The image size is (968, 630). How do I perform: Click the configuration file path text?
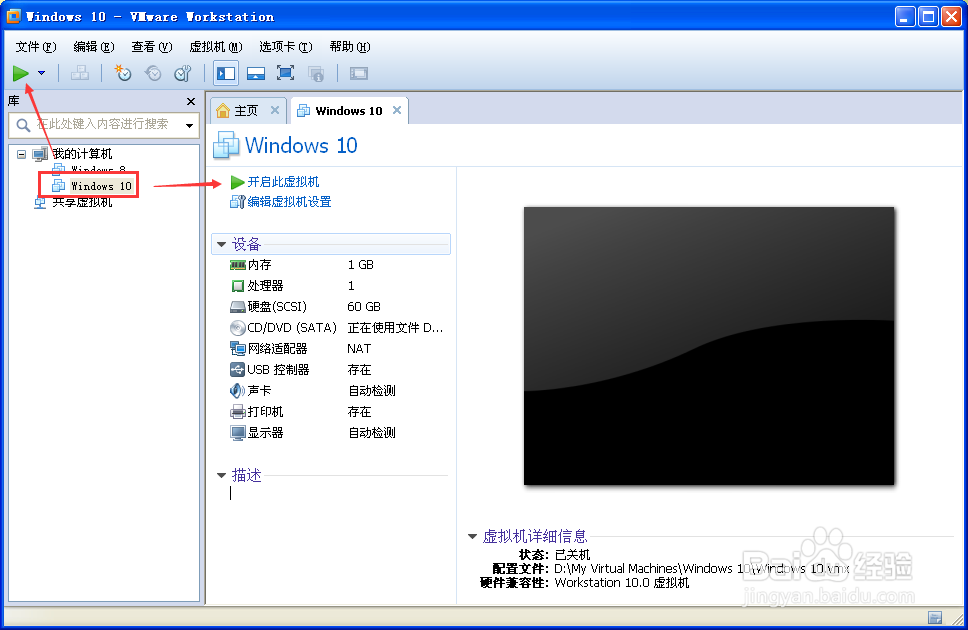point(702,569)
